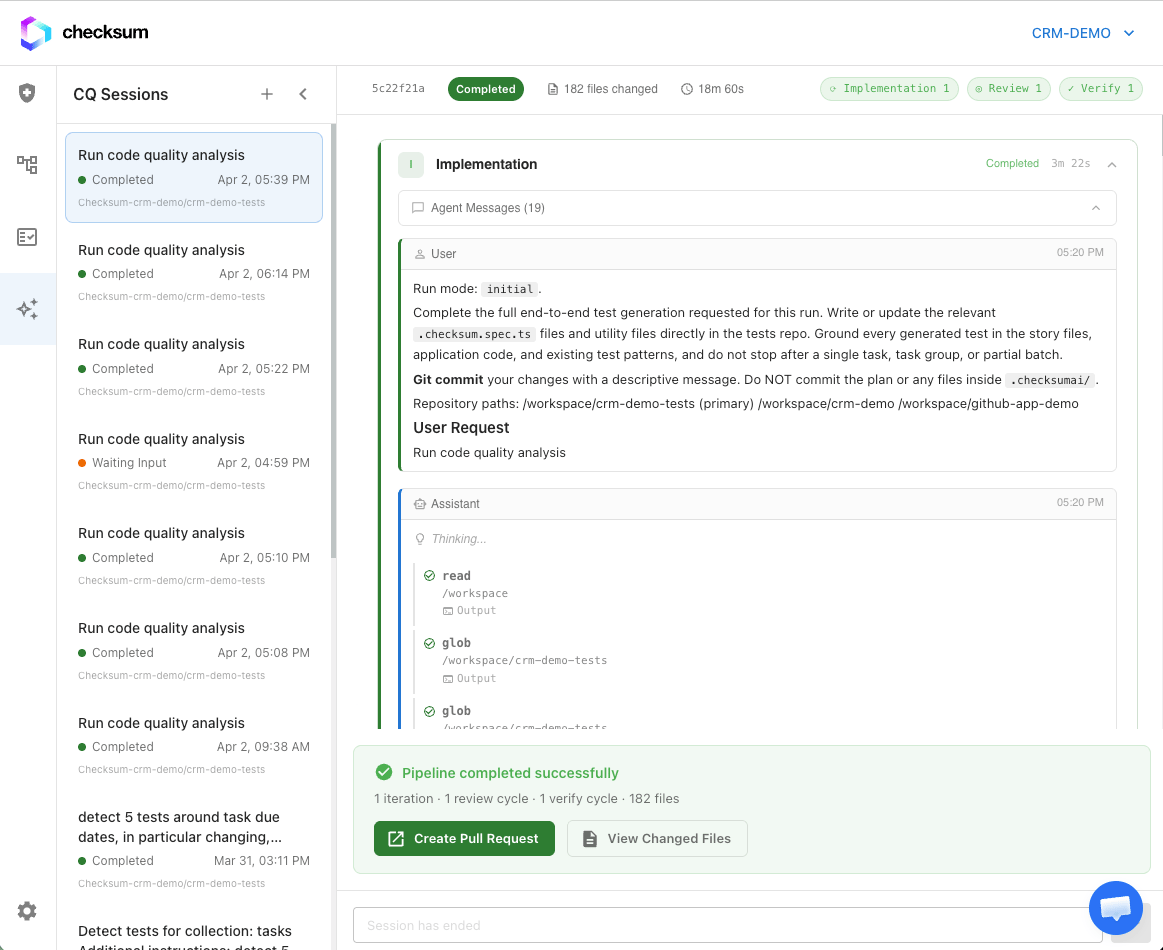Screen dimensions: 1163x950
Task: Click the commit hash 5c22f21a
Action: pos(398,88)
